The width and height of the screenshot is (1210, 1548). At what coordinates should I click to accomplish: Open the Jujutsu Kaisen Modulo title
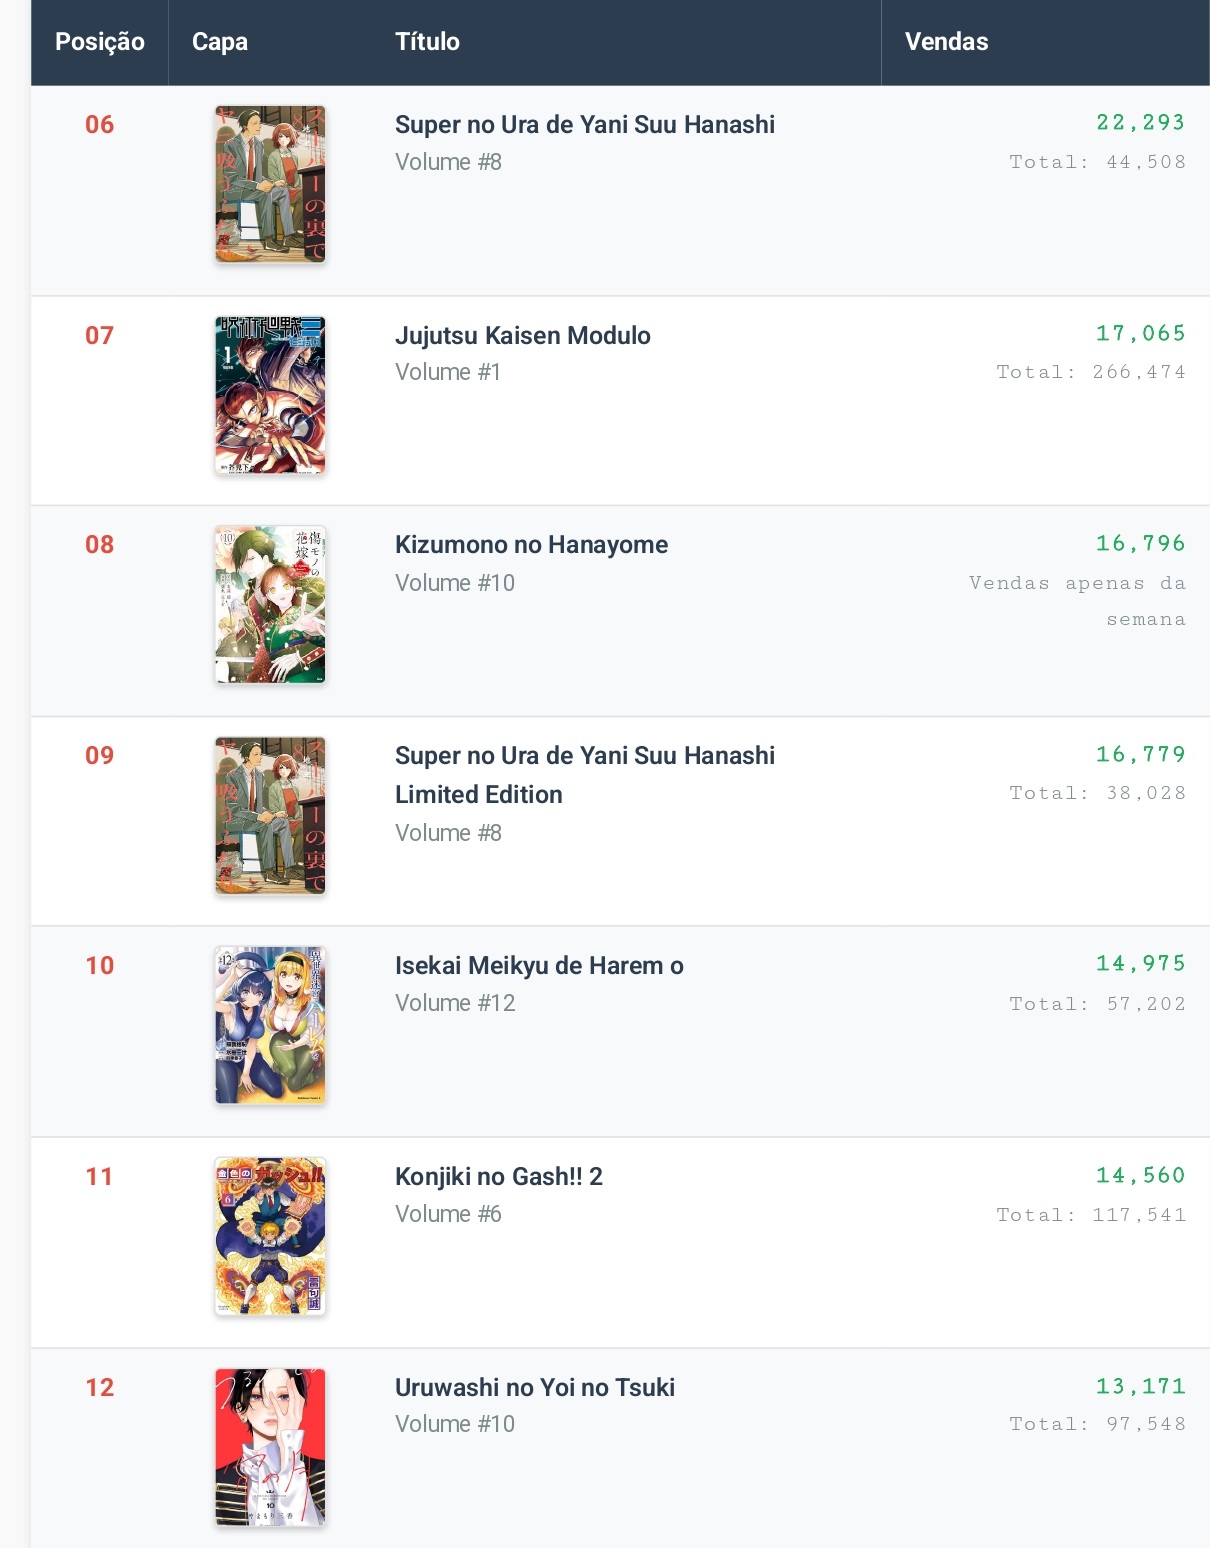pyautogui.click(x=522, y=335)
